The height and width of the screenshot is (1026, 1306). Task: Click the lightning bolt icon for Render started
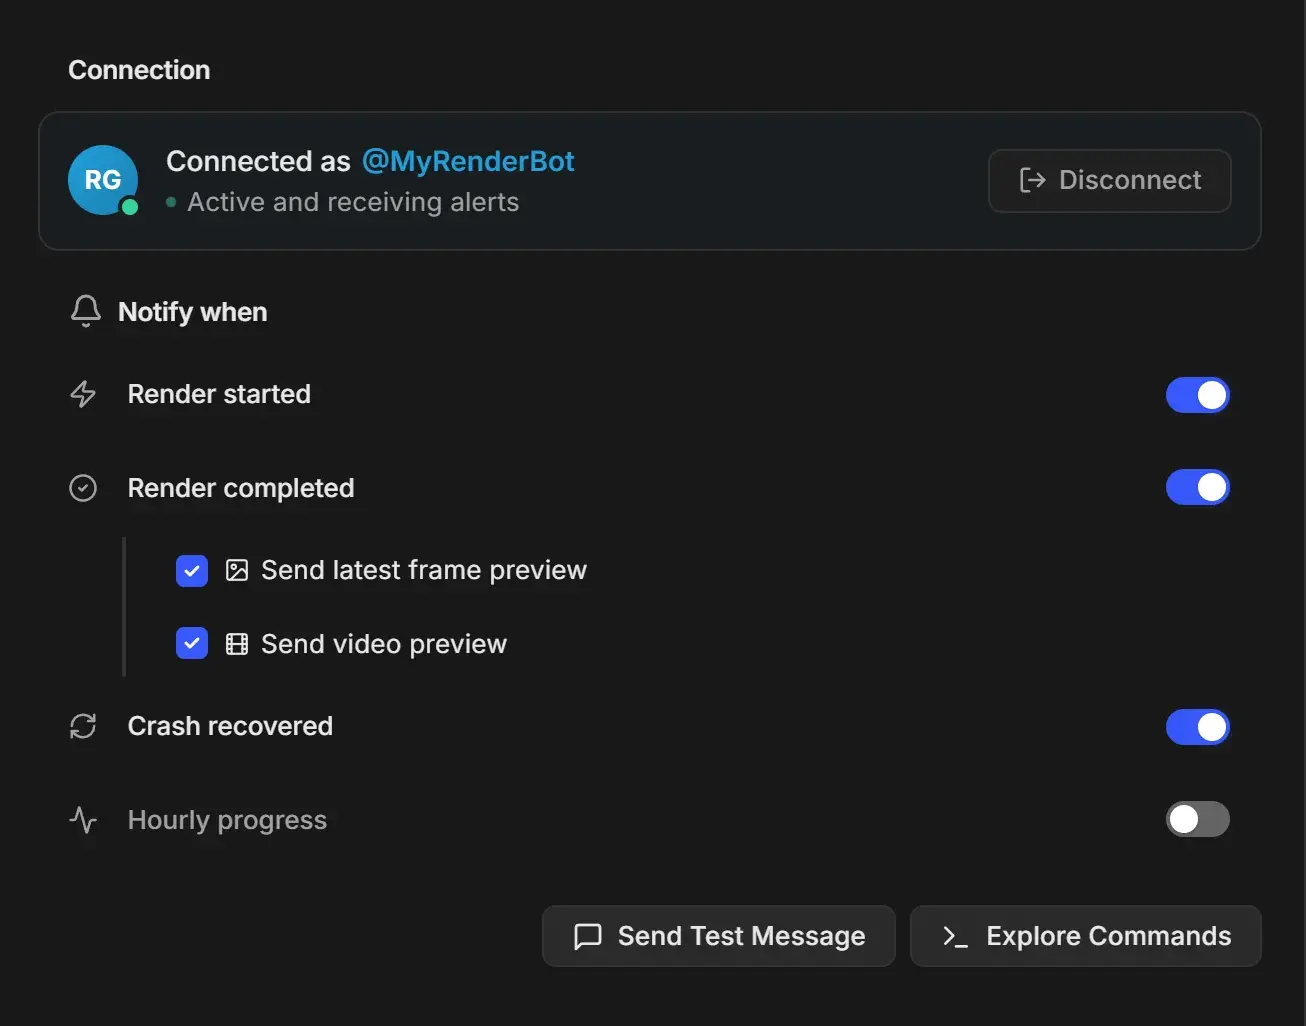click(x=83, y=394)
